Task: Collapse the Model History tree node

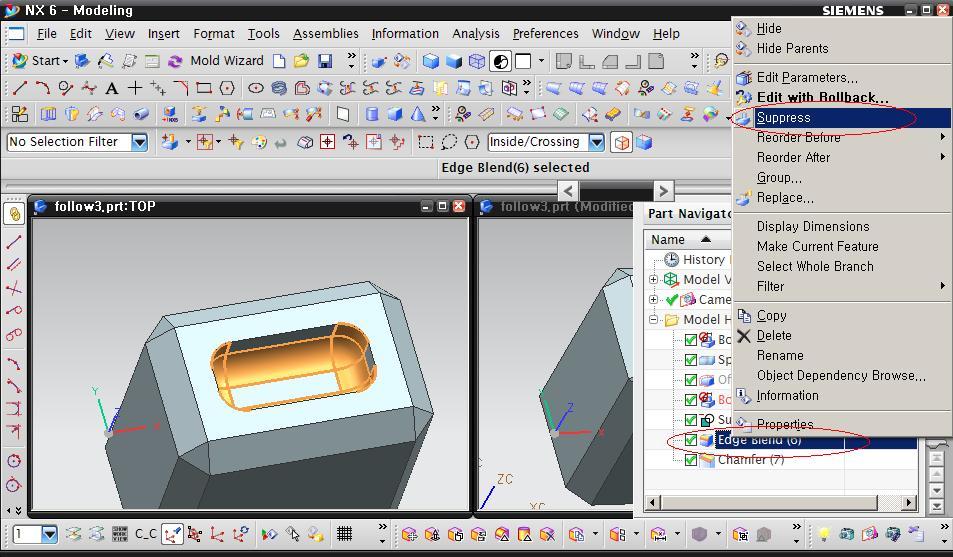Action: [x=654, y=320]
